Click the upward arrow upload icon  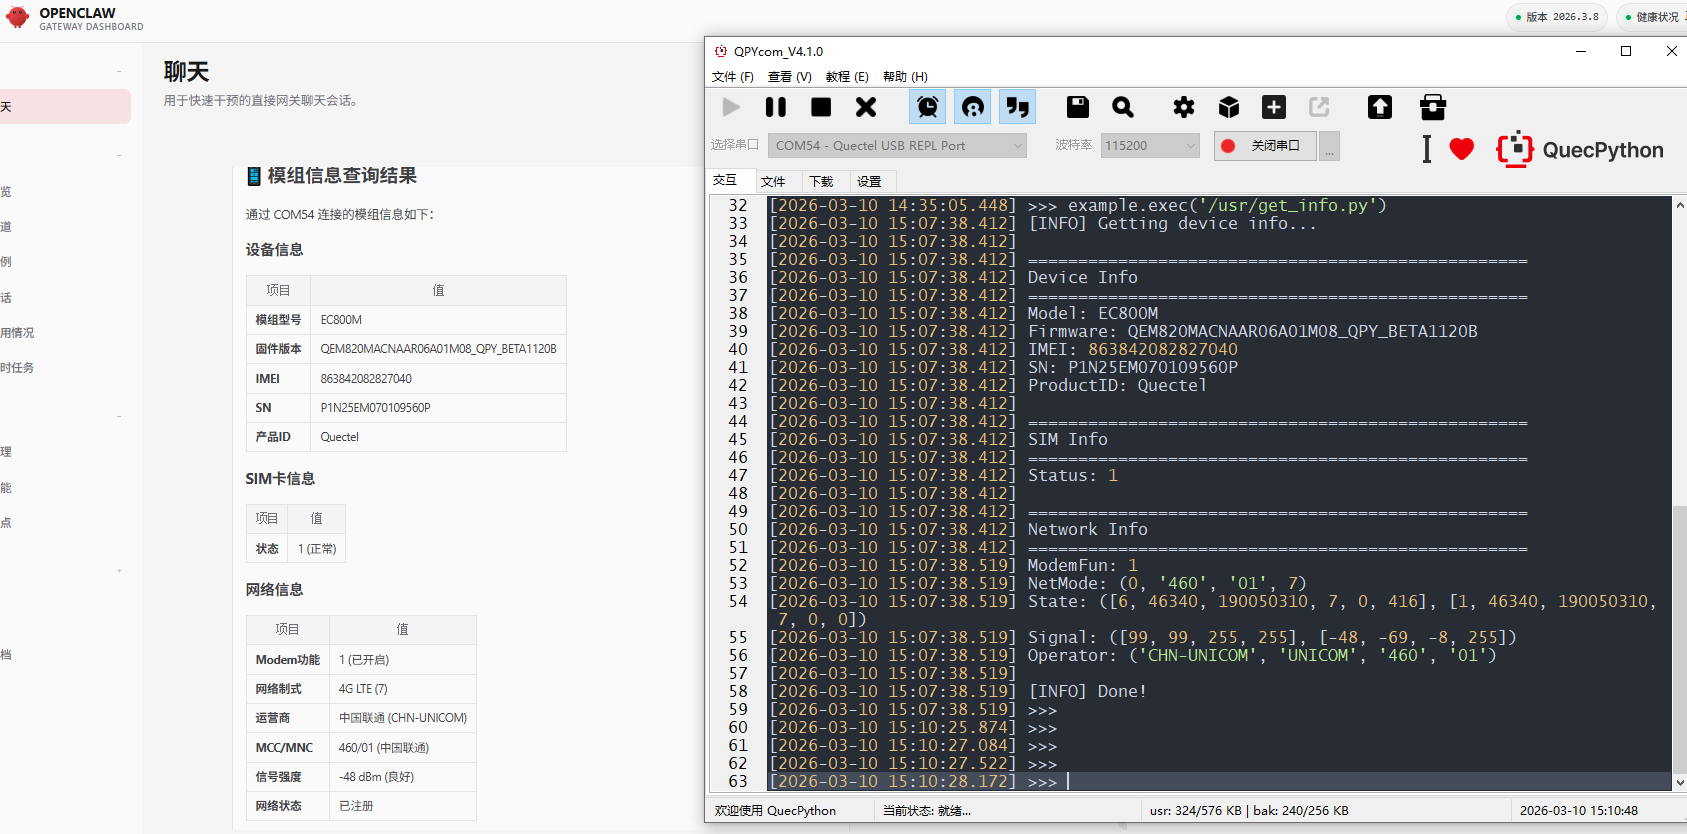pyautogui.click(x=1380, y=107)
